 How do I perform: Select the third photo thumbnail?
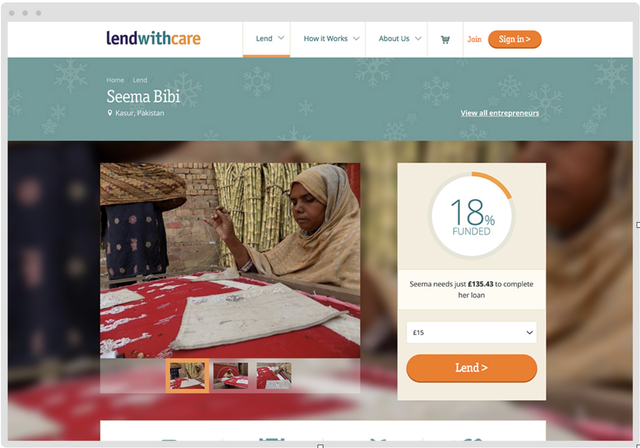click(274, 376)
